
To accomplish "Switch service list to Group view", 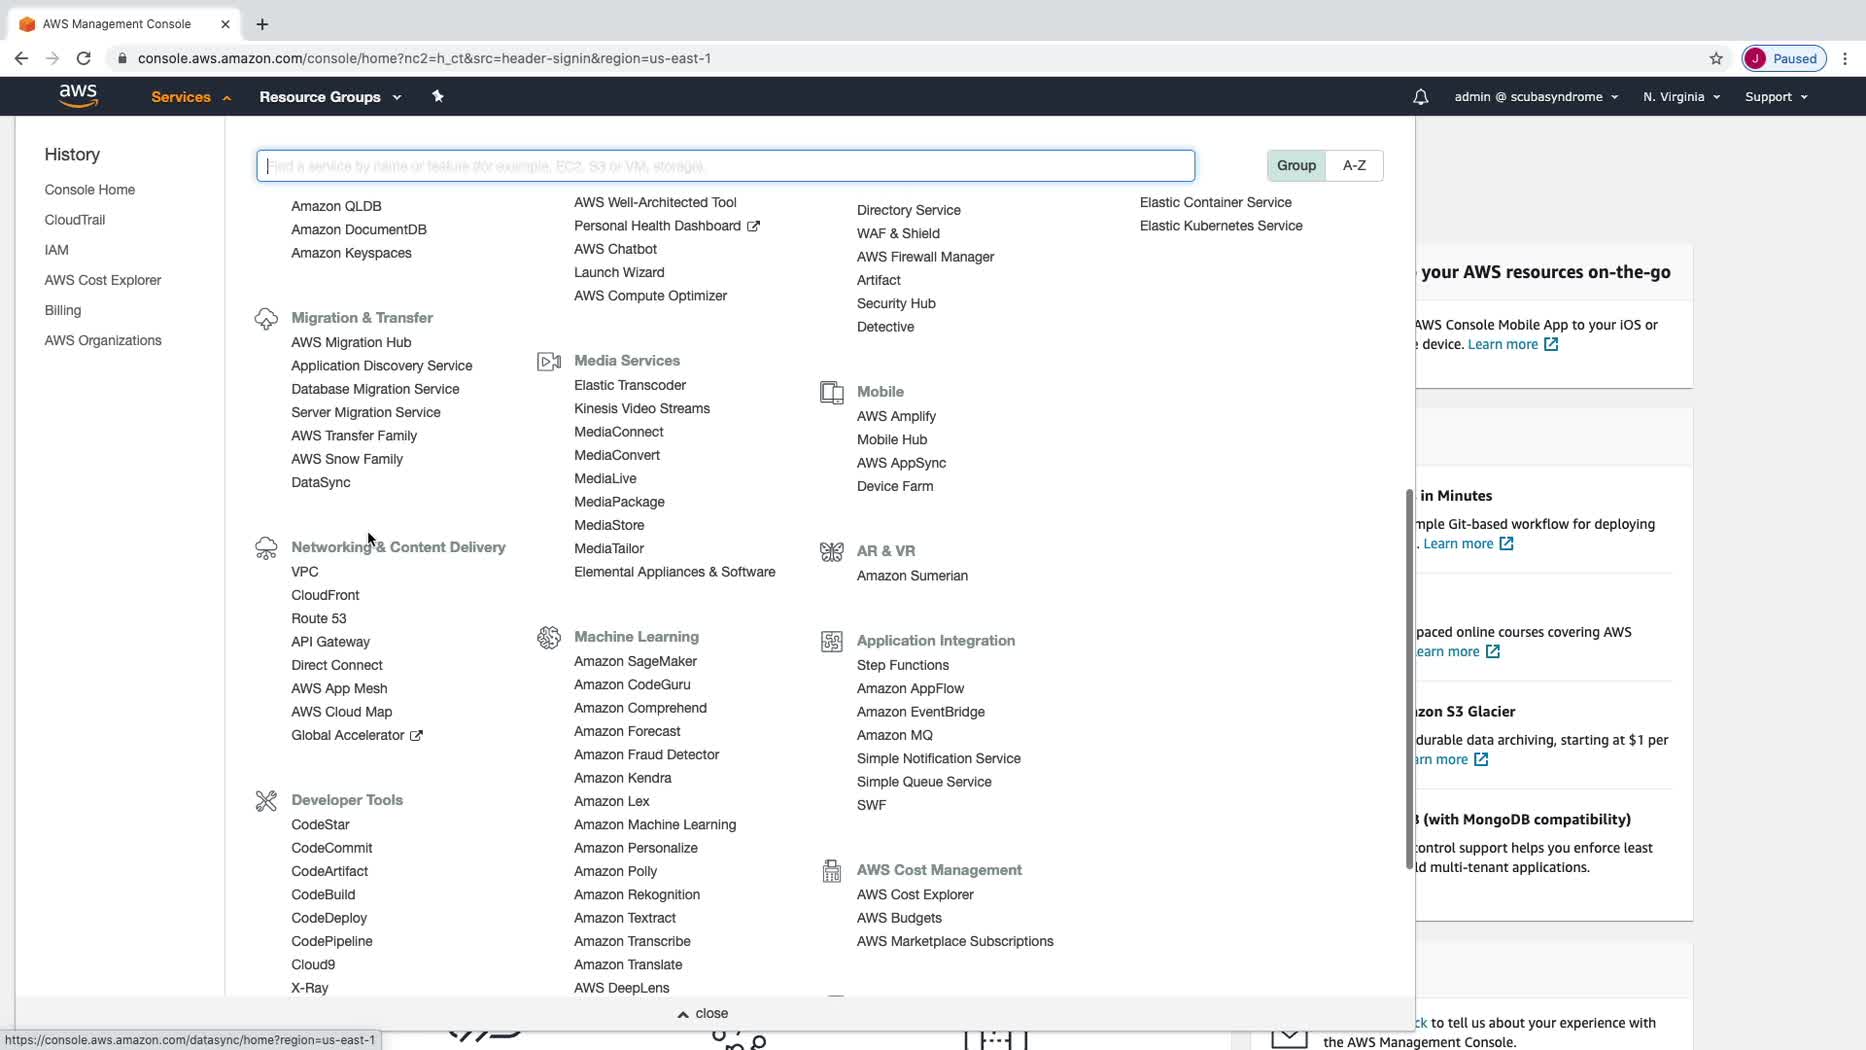I will [1296, 165].
